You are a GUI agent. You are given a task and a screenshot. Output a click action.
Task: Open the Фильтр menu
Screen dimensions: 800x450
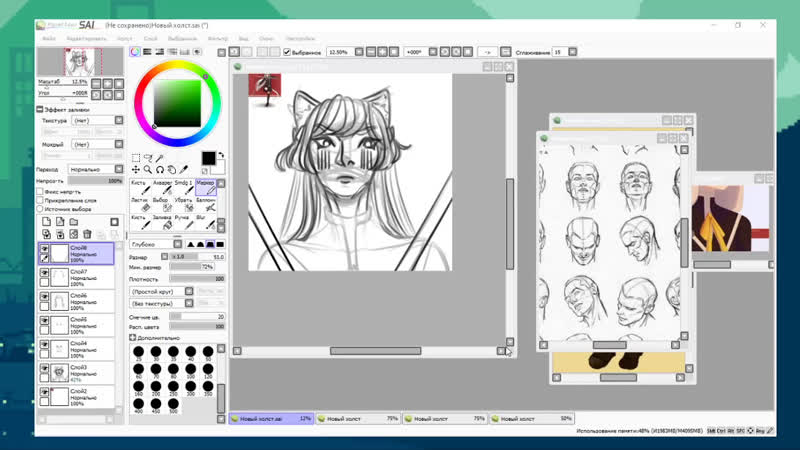(x=217, y=38)
